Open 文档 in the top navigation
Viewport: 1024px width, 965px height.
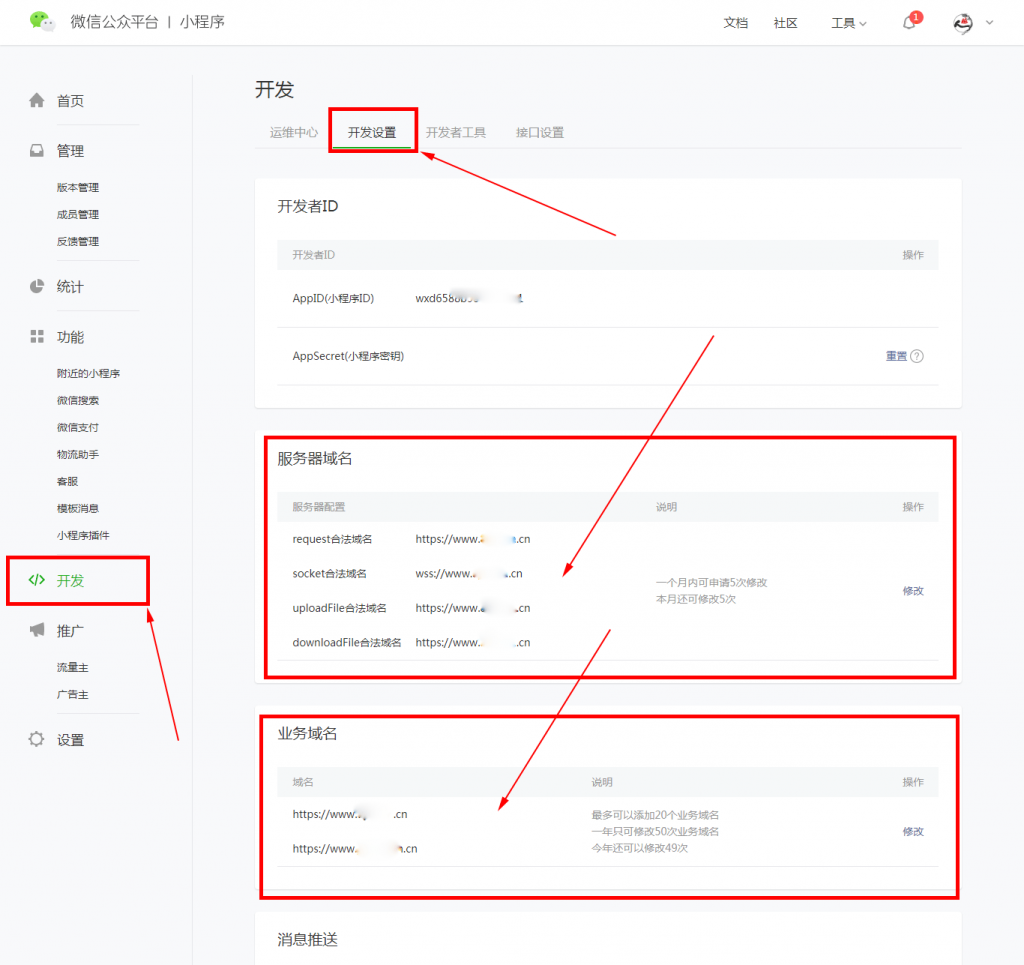pos(735,23)
